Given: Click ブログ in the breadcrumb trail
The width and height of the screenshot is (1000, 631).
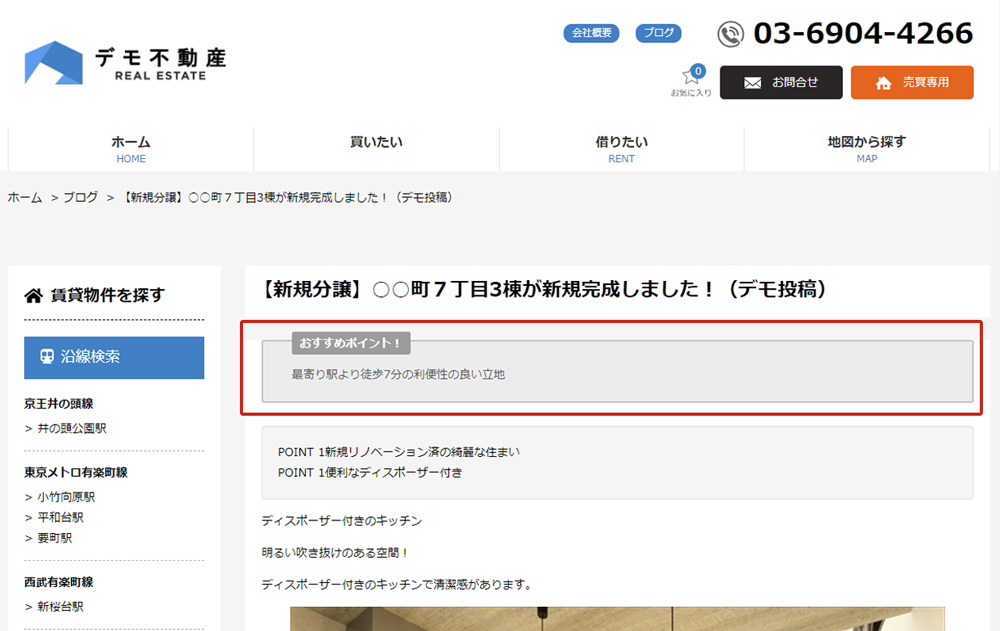Looking at the screenshot, I should pyautogui.click(x=80, y=197).
